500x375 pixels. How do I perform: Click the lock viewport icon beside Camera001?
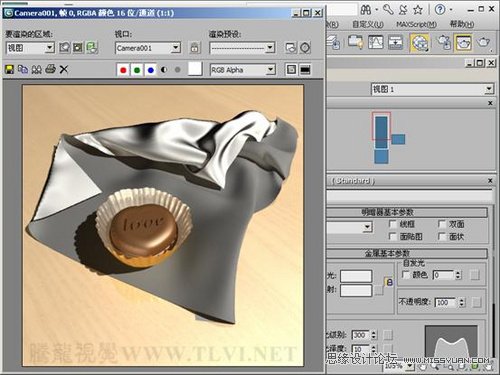click(195, 48)
